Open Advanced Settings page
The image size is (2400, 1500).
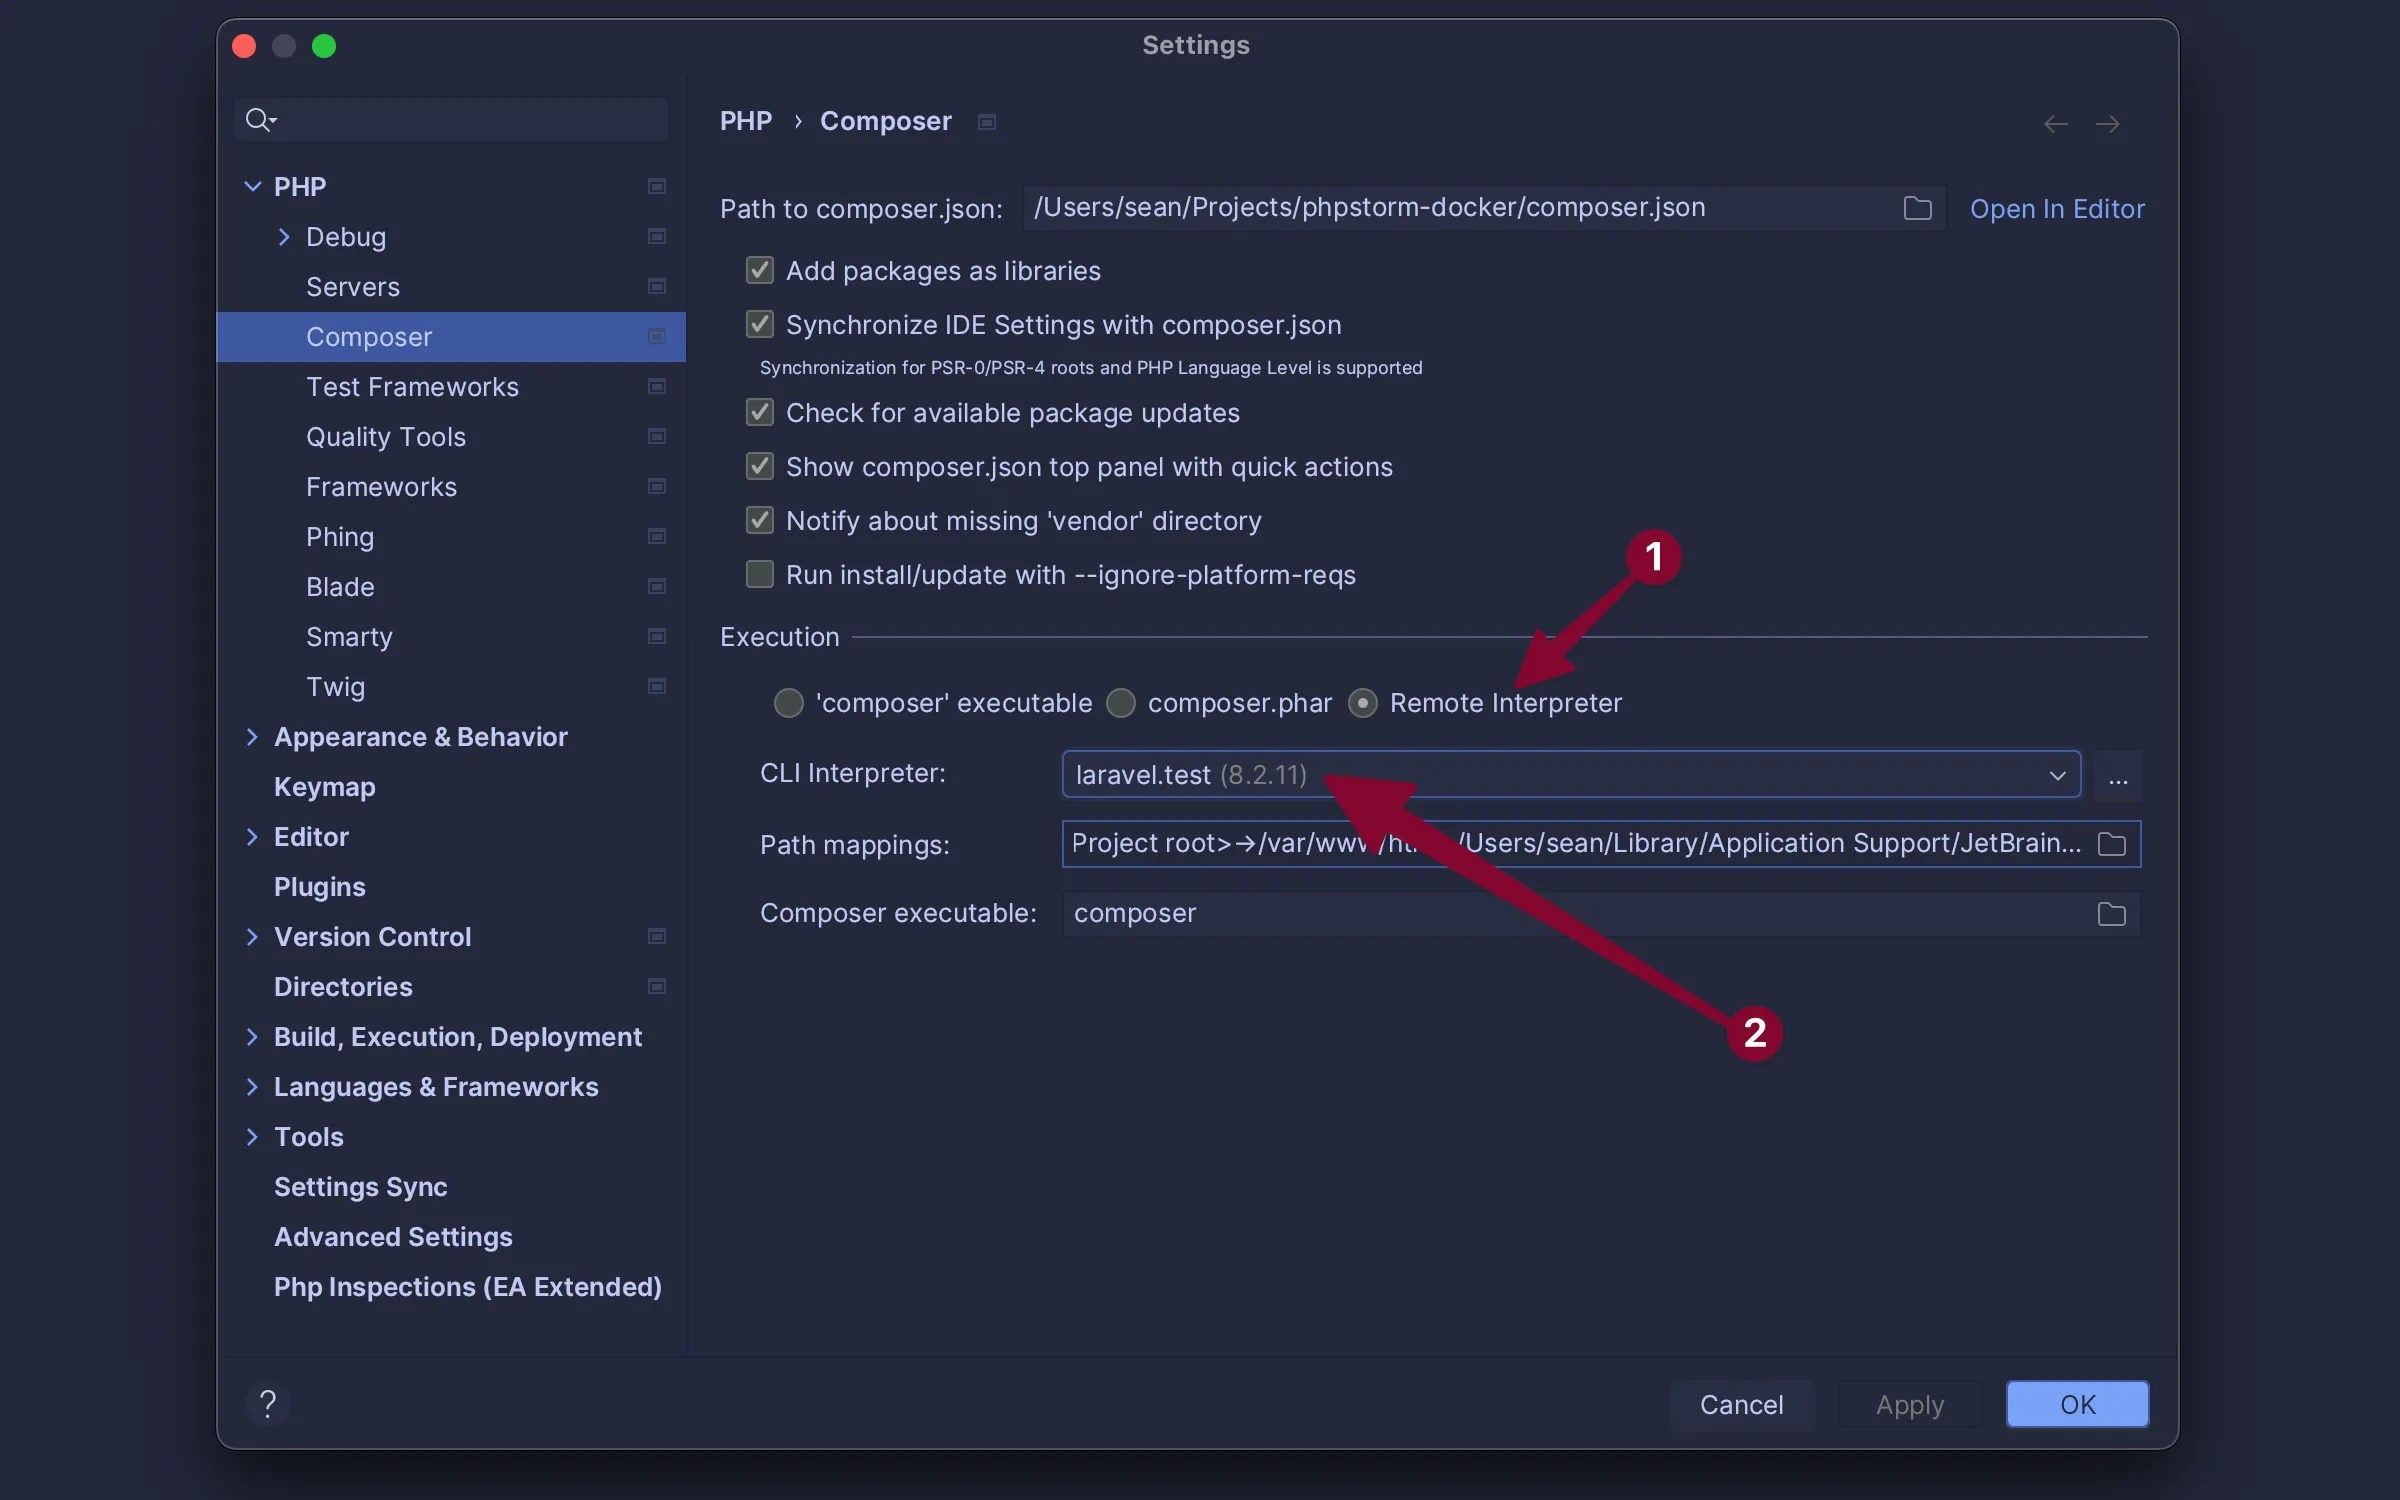pyautogui.click(x=451, y=1237)
